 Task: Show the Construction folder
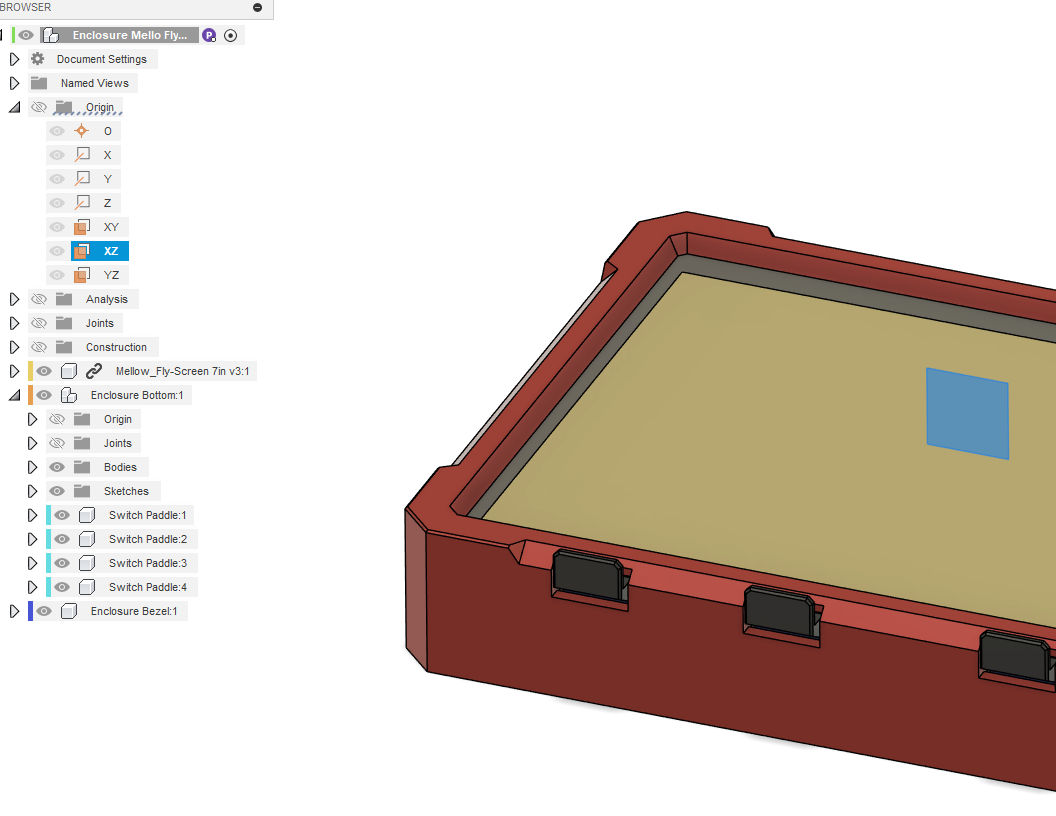coord(39,347)
